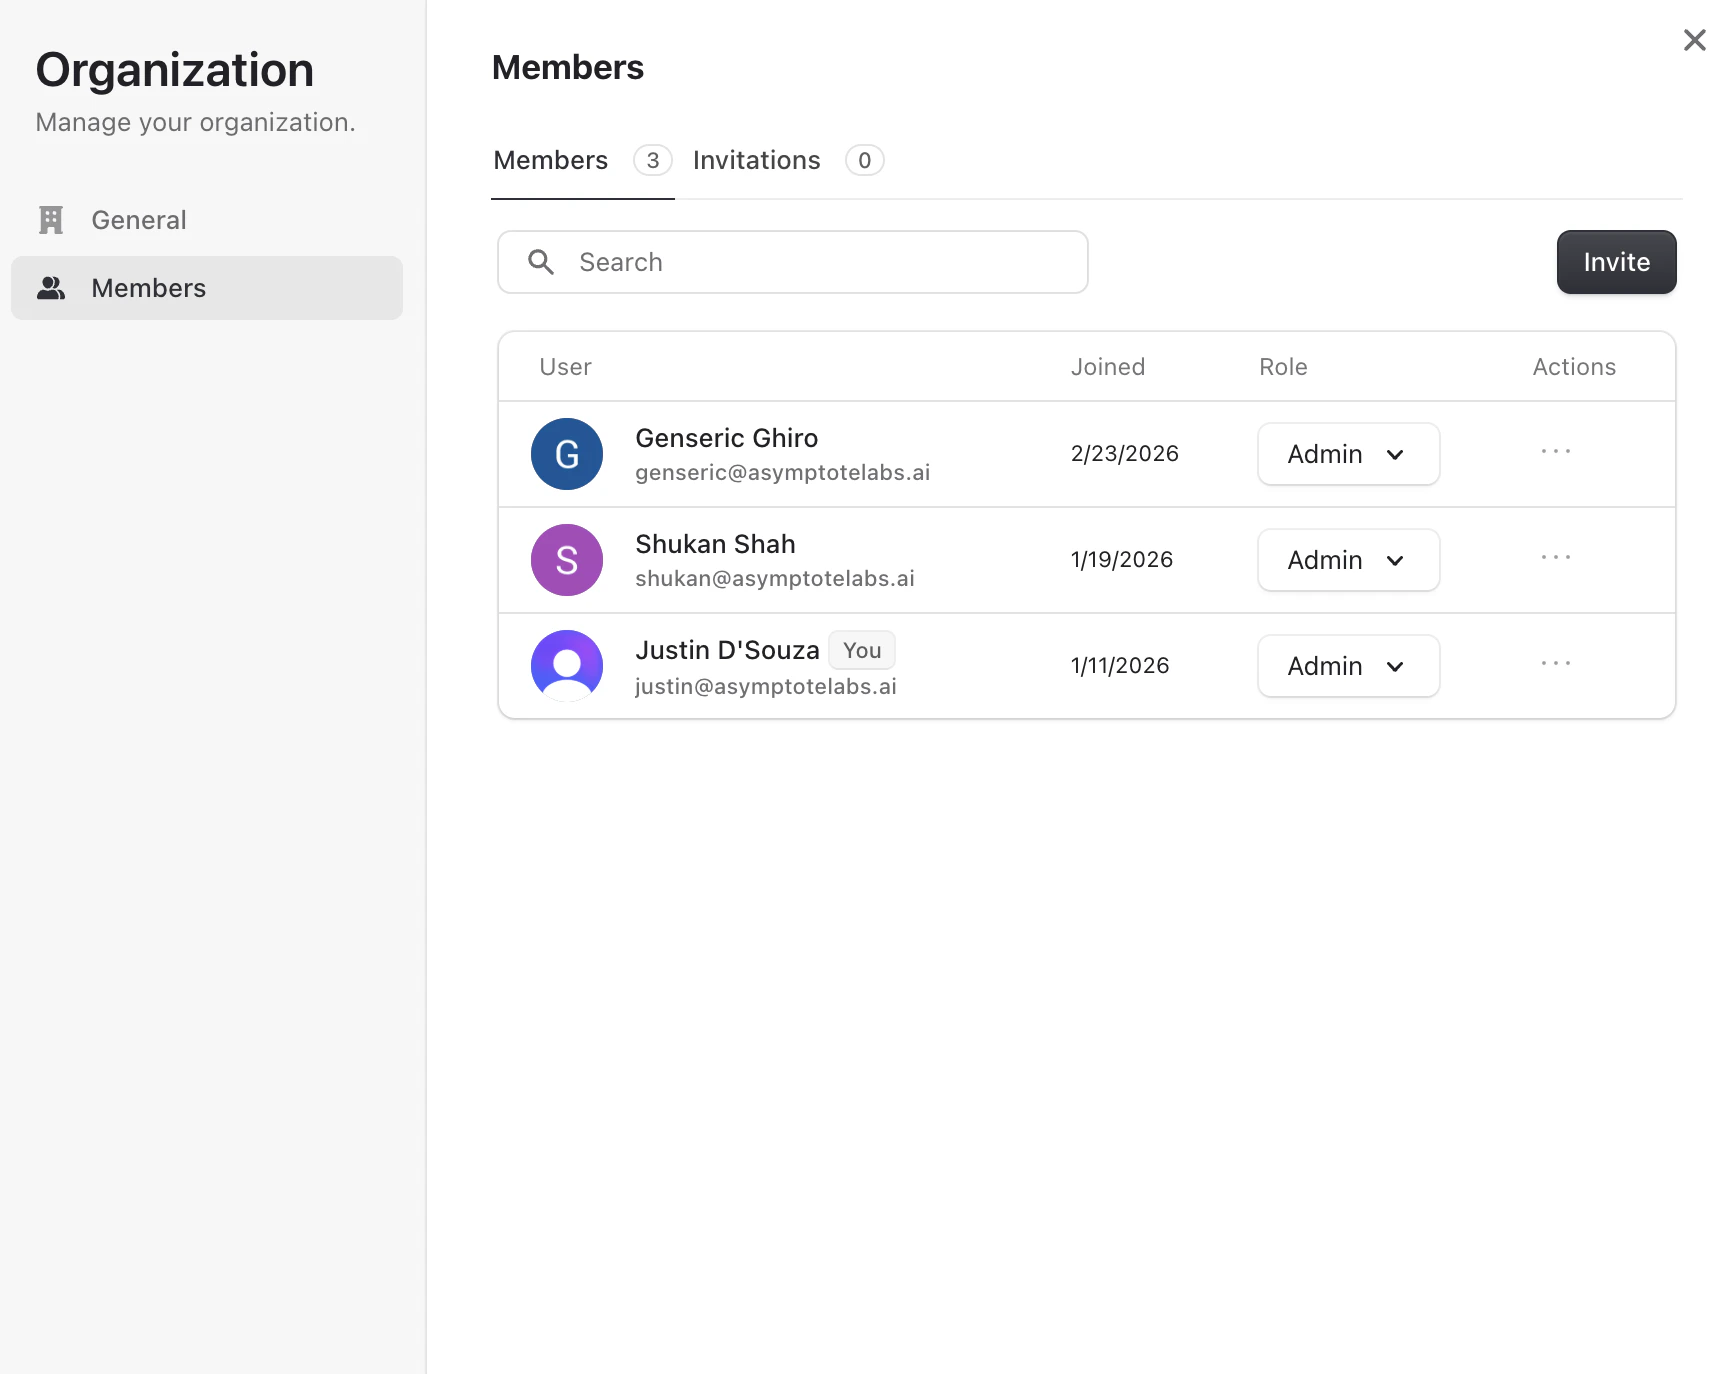1730x1374 pixels.
Task: Select the Members tab
Action: (550, 160)
